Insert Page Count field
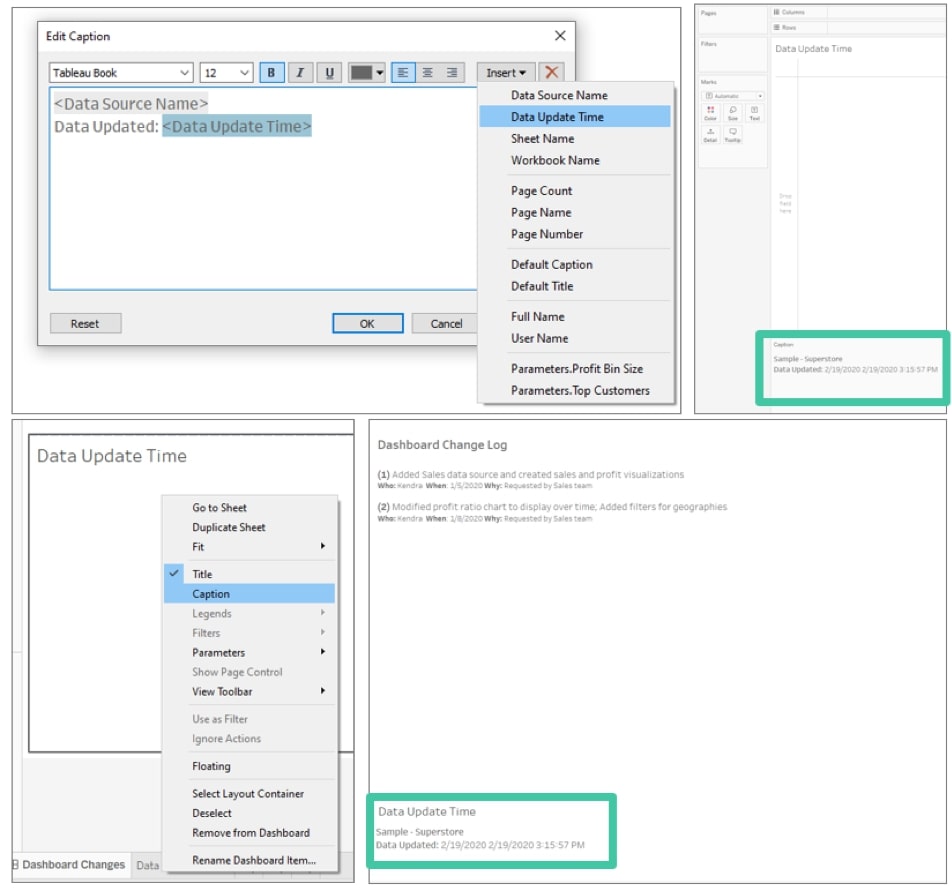This screenshot has width=952, height=889. [575, 191]
